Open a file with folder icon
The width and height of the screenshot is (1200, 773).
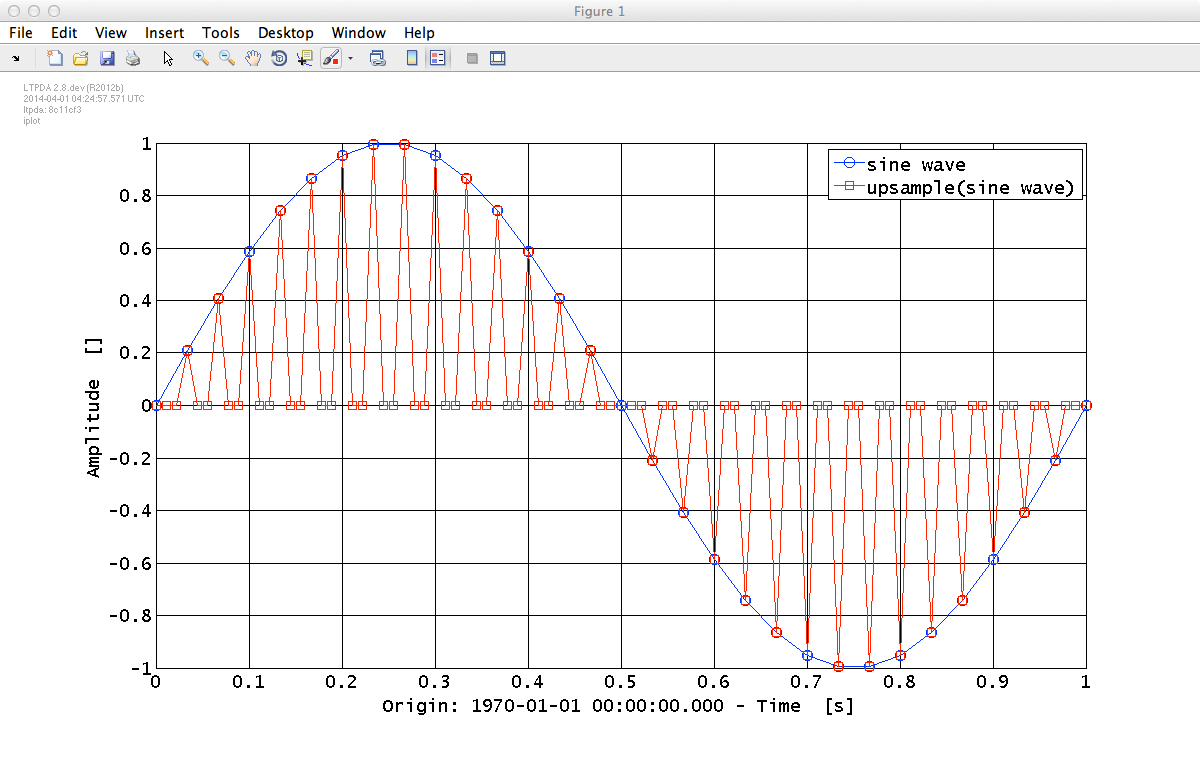81,58
